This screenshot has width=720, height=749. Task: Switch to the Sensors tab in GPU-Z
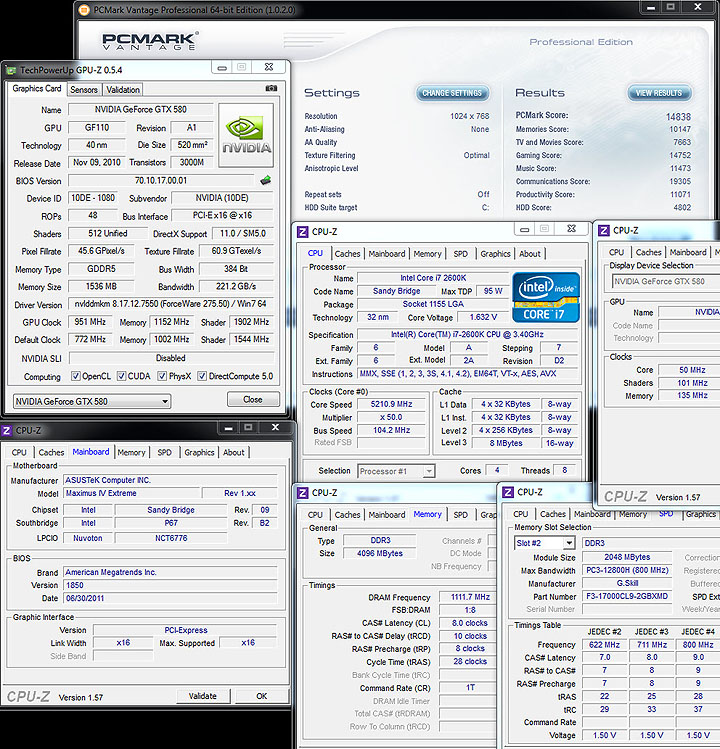tap(84, 90)
